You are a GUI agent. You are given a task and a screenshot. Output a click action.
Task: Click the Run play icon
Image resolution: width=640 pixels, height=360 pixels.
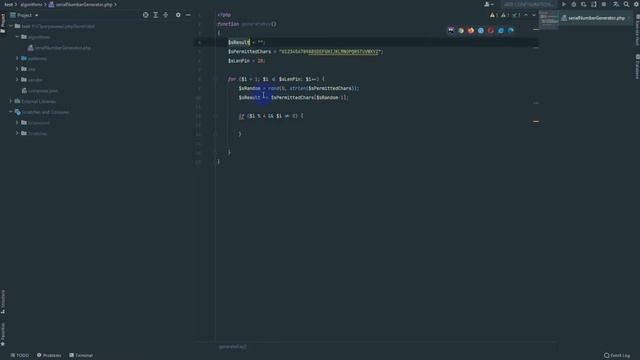coord(564,4)
